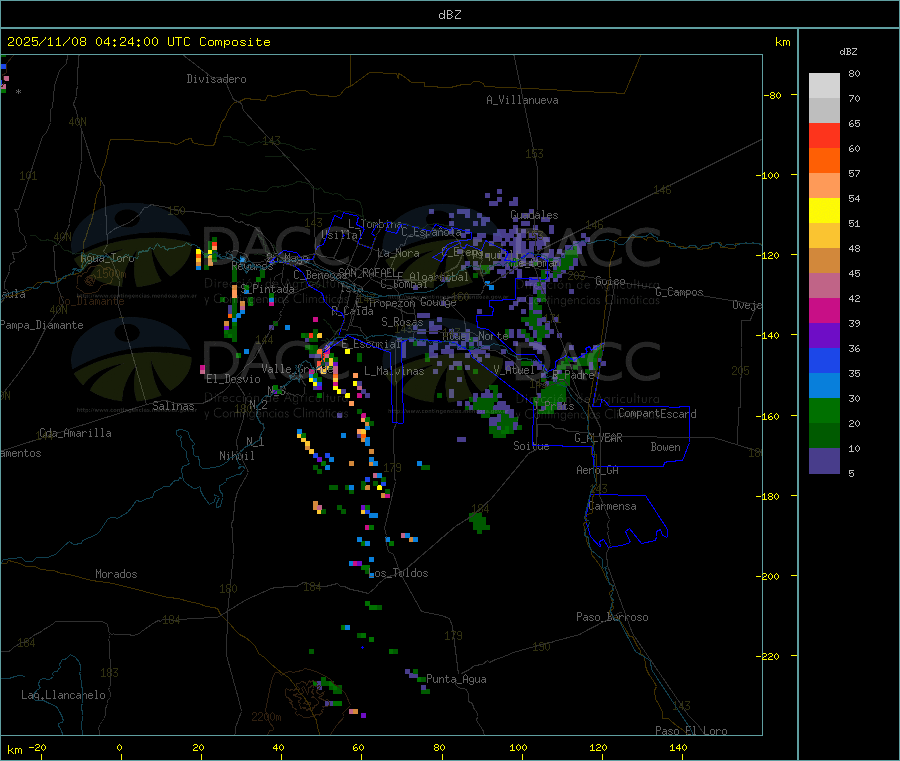Click the 'Salinas' map label

(x=173, y=406)
